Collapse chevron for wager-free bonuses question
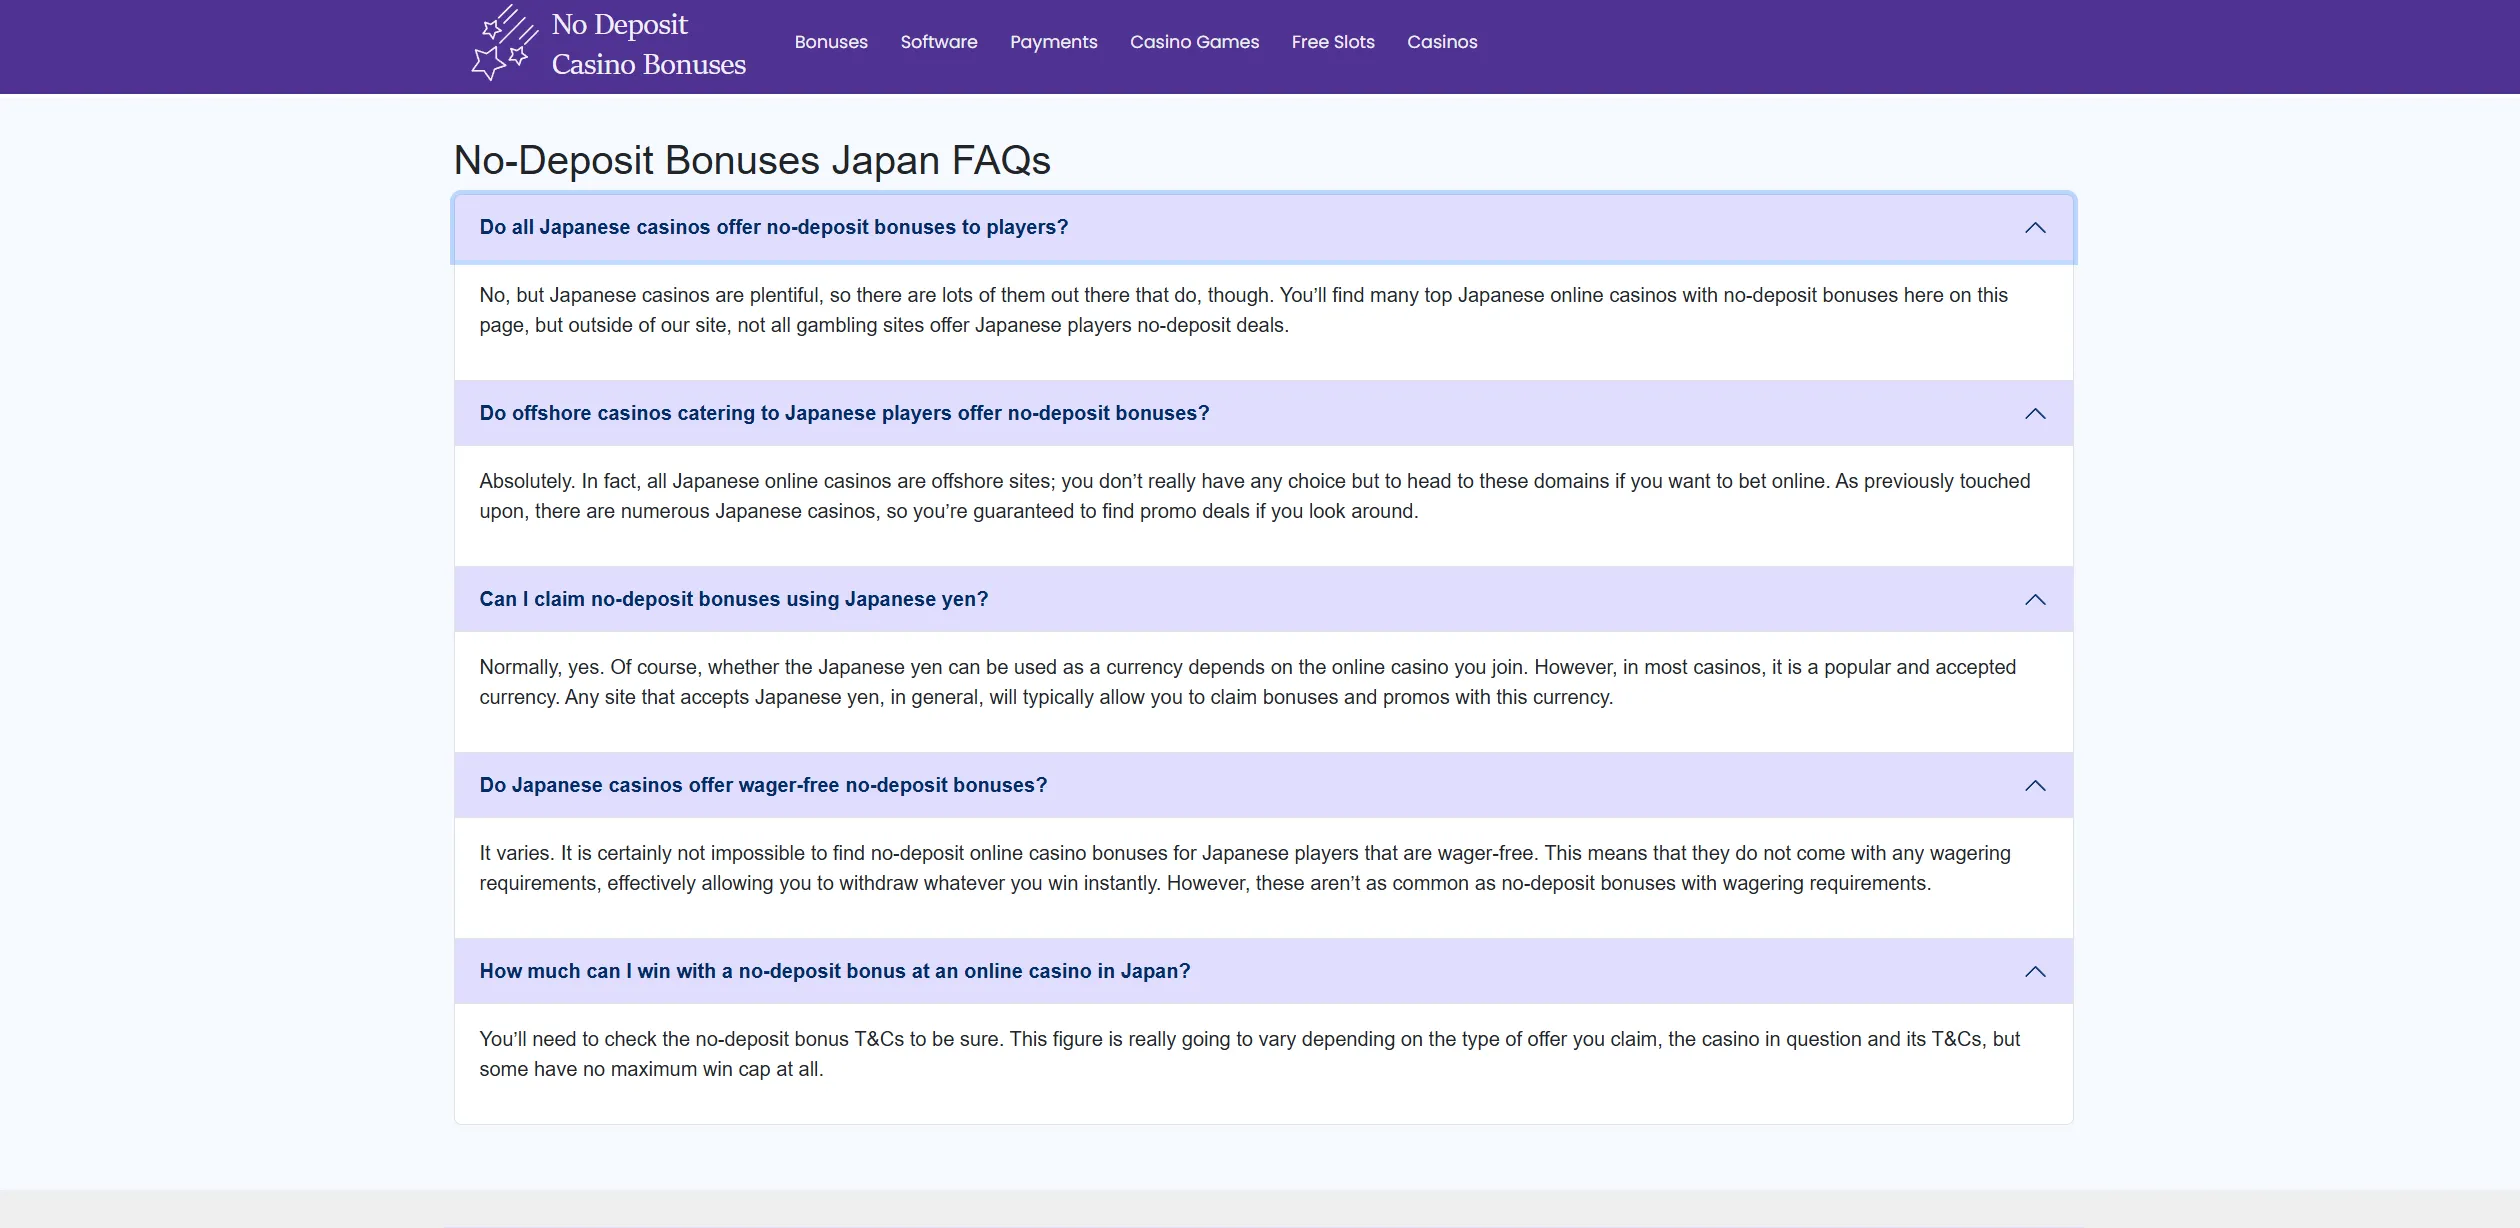The image size is (2520, 1228). [2035, 786]
